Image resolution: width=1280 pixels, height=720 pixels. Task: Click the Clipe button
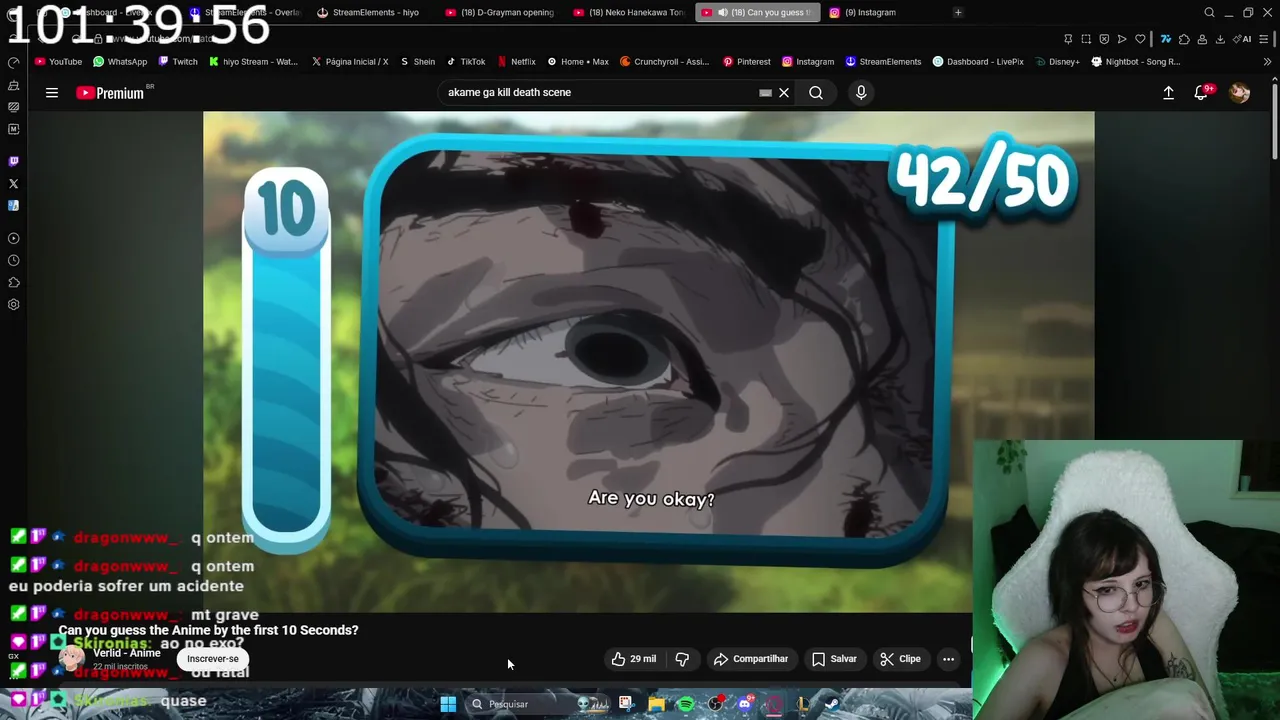click(900, 659)
